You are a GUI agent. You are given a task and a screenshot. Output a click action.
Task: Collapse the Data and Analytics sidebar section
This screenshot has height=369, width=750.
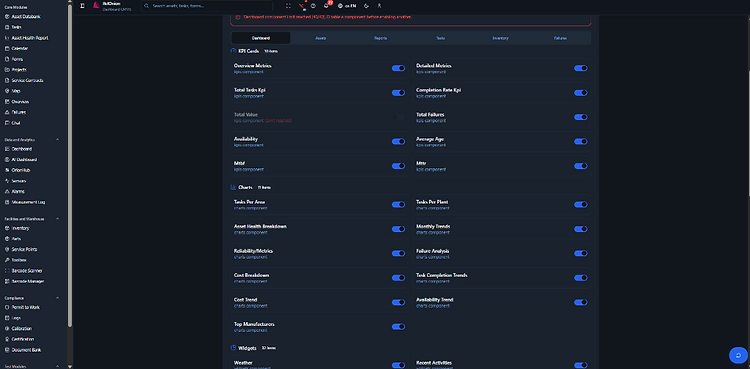coord(58,140)
